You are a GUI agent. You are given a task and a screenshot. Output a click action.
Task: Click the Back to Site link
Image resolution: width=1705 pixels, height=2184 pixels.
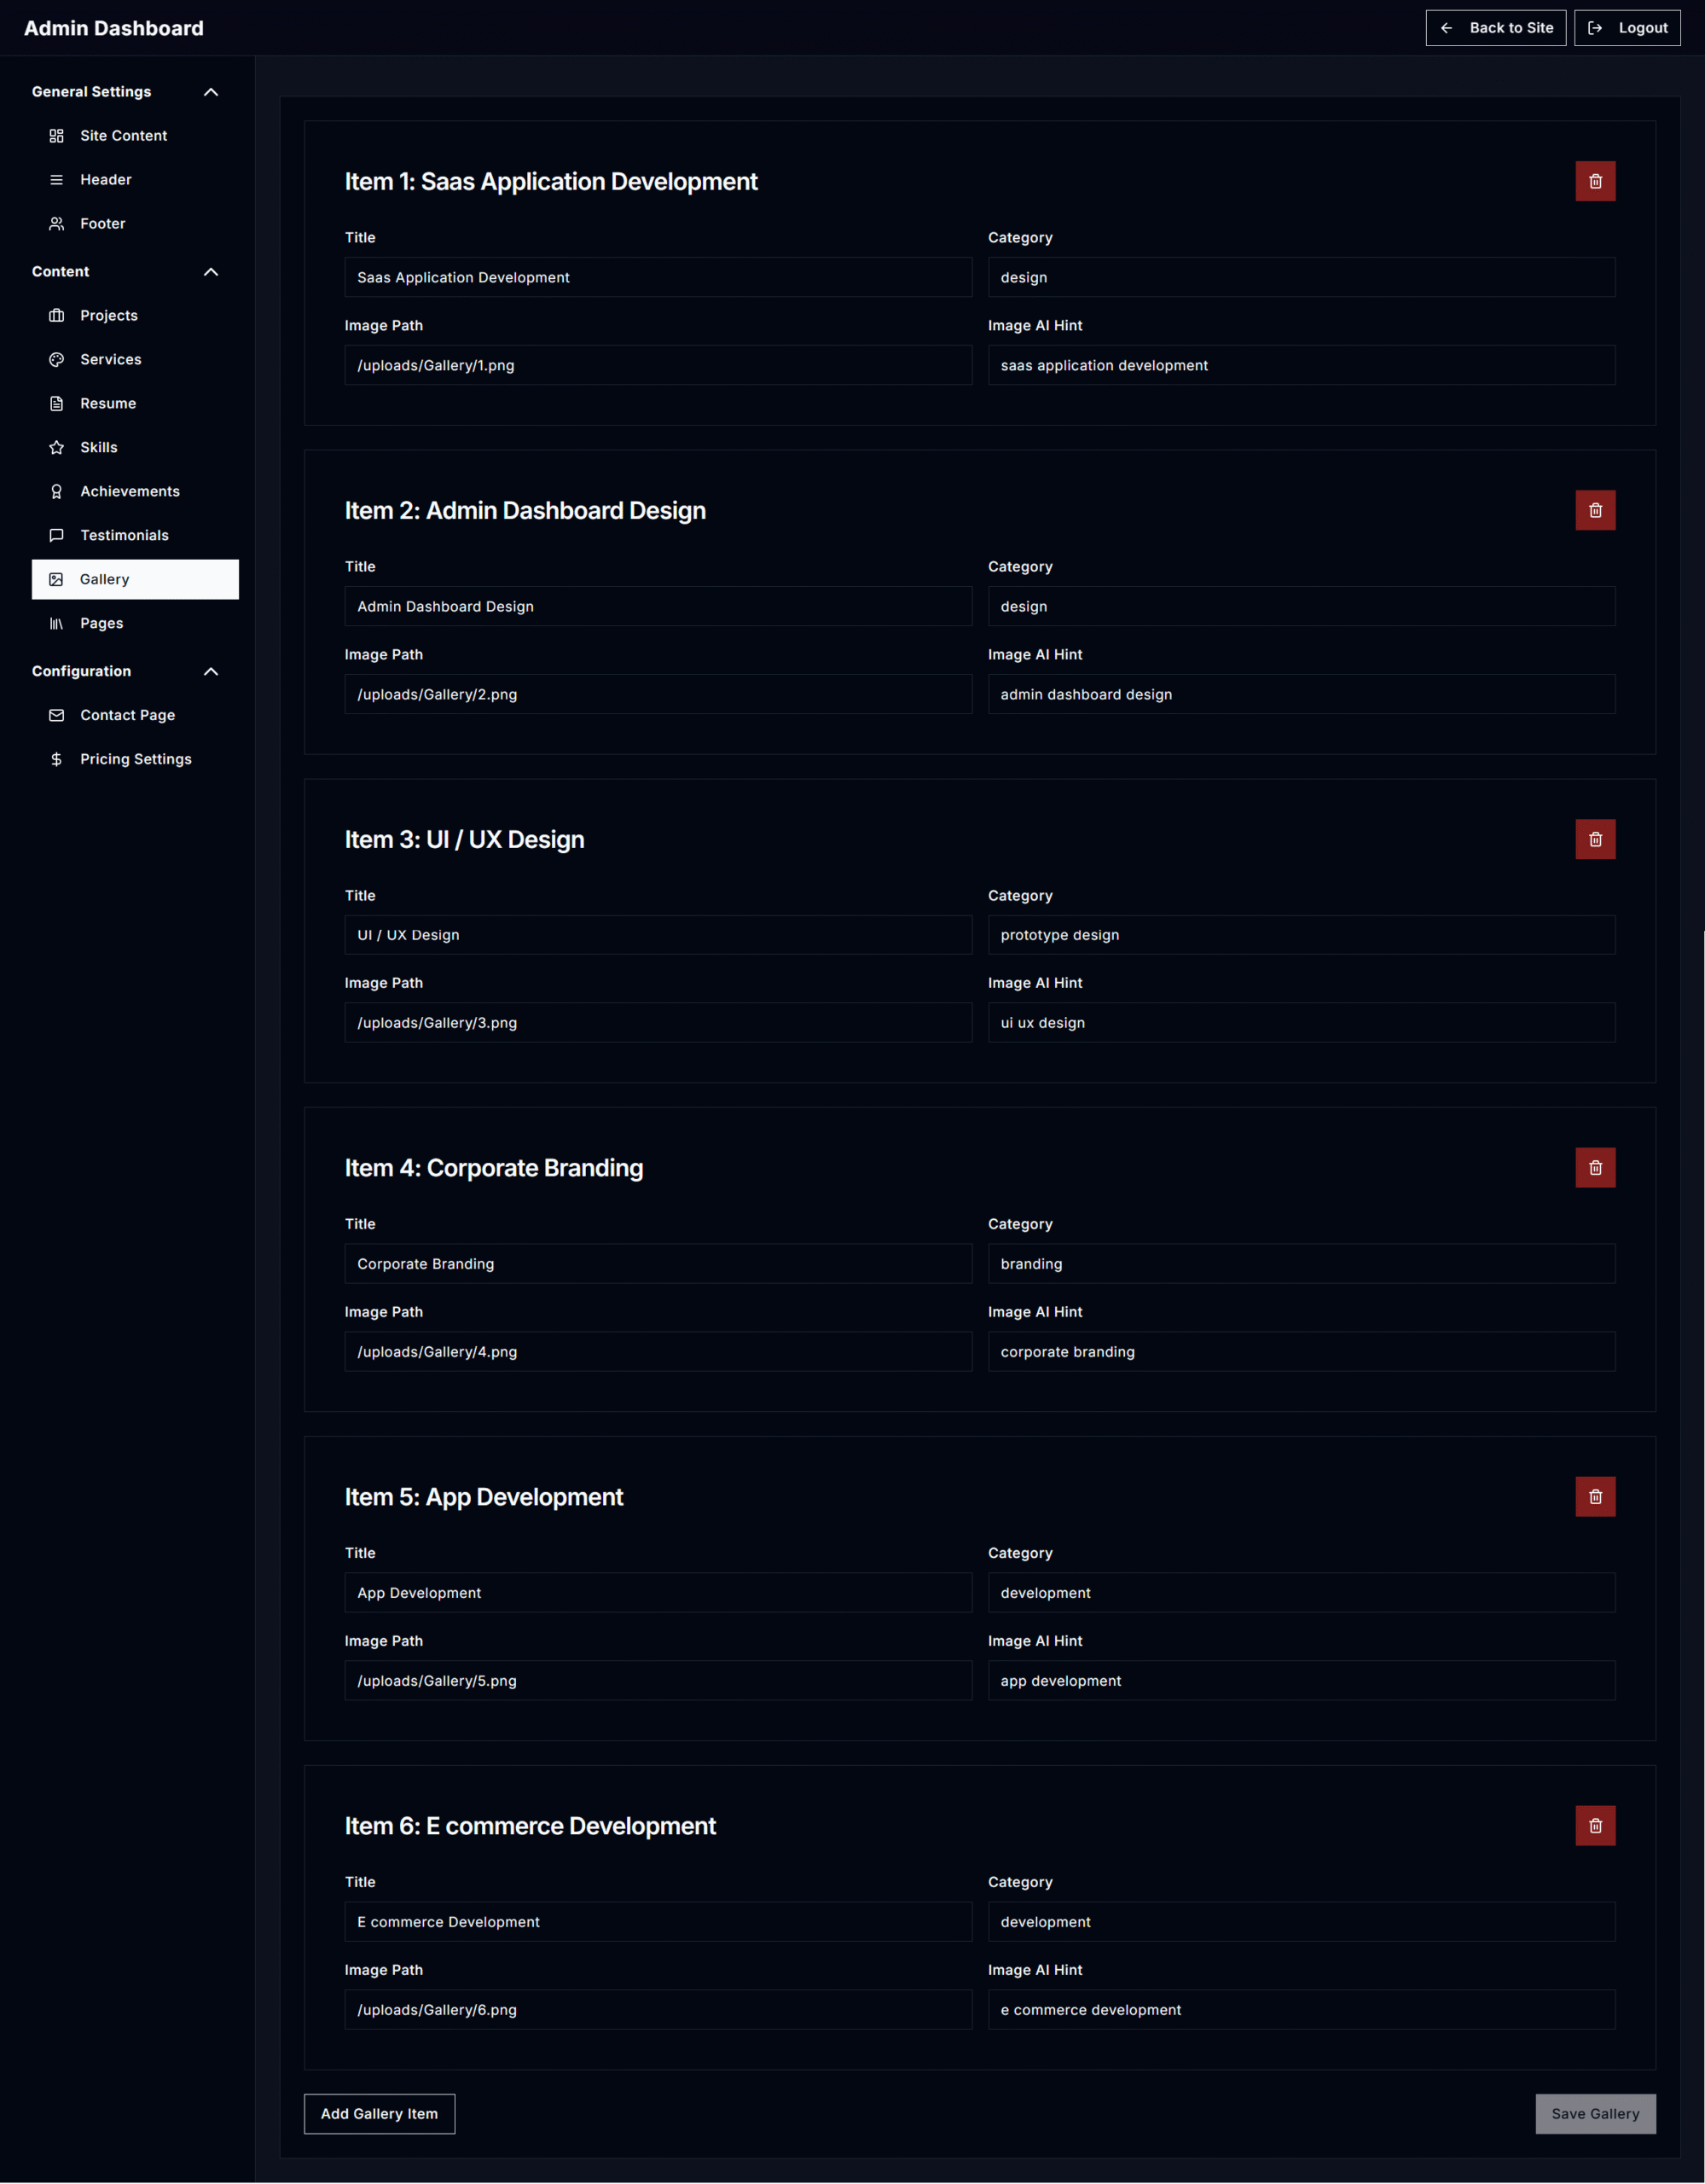(1496, 27)
